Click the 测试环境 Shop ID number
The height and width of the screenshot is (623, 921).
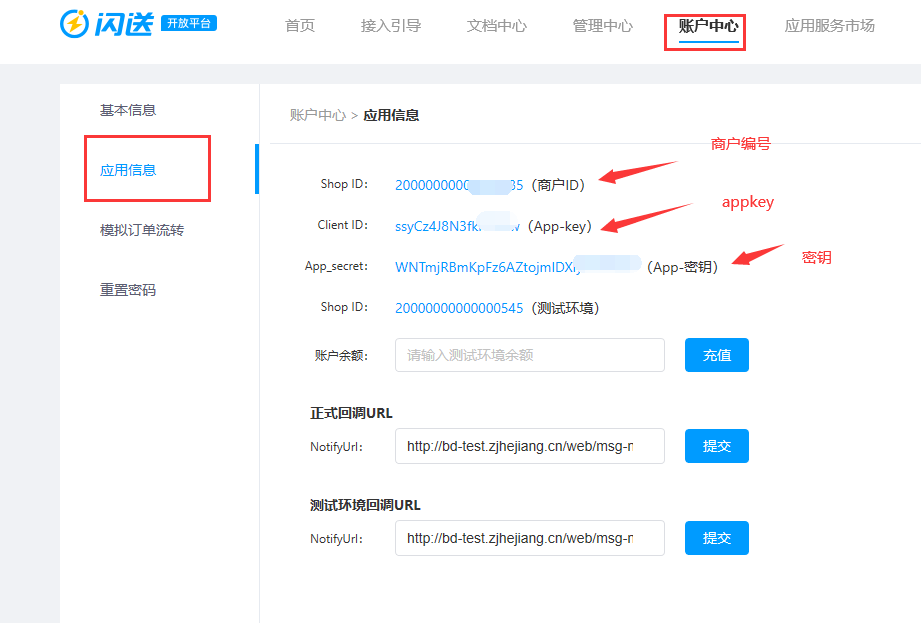coord(459,308)
